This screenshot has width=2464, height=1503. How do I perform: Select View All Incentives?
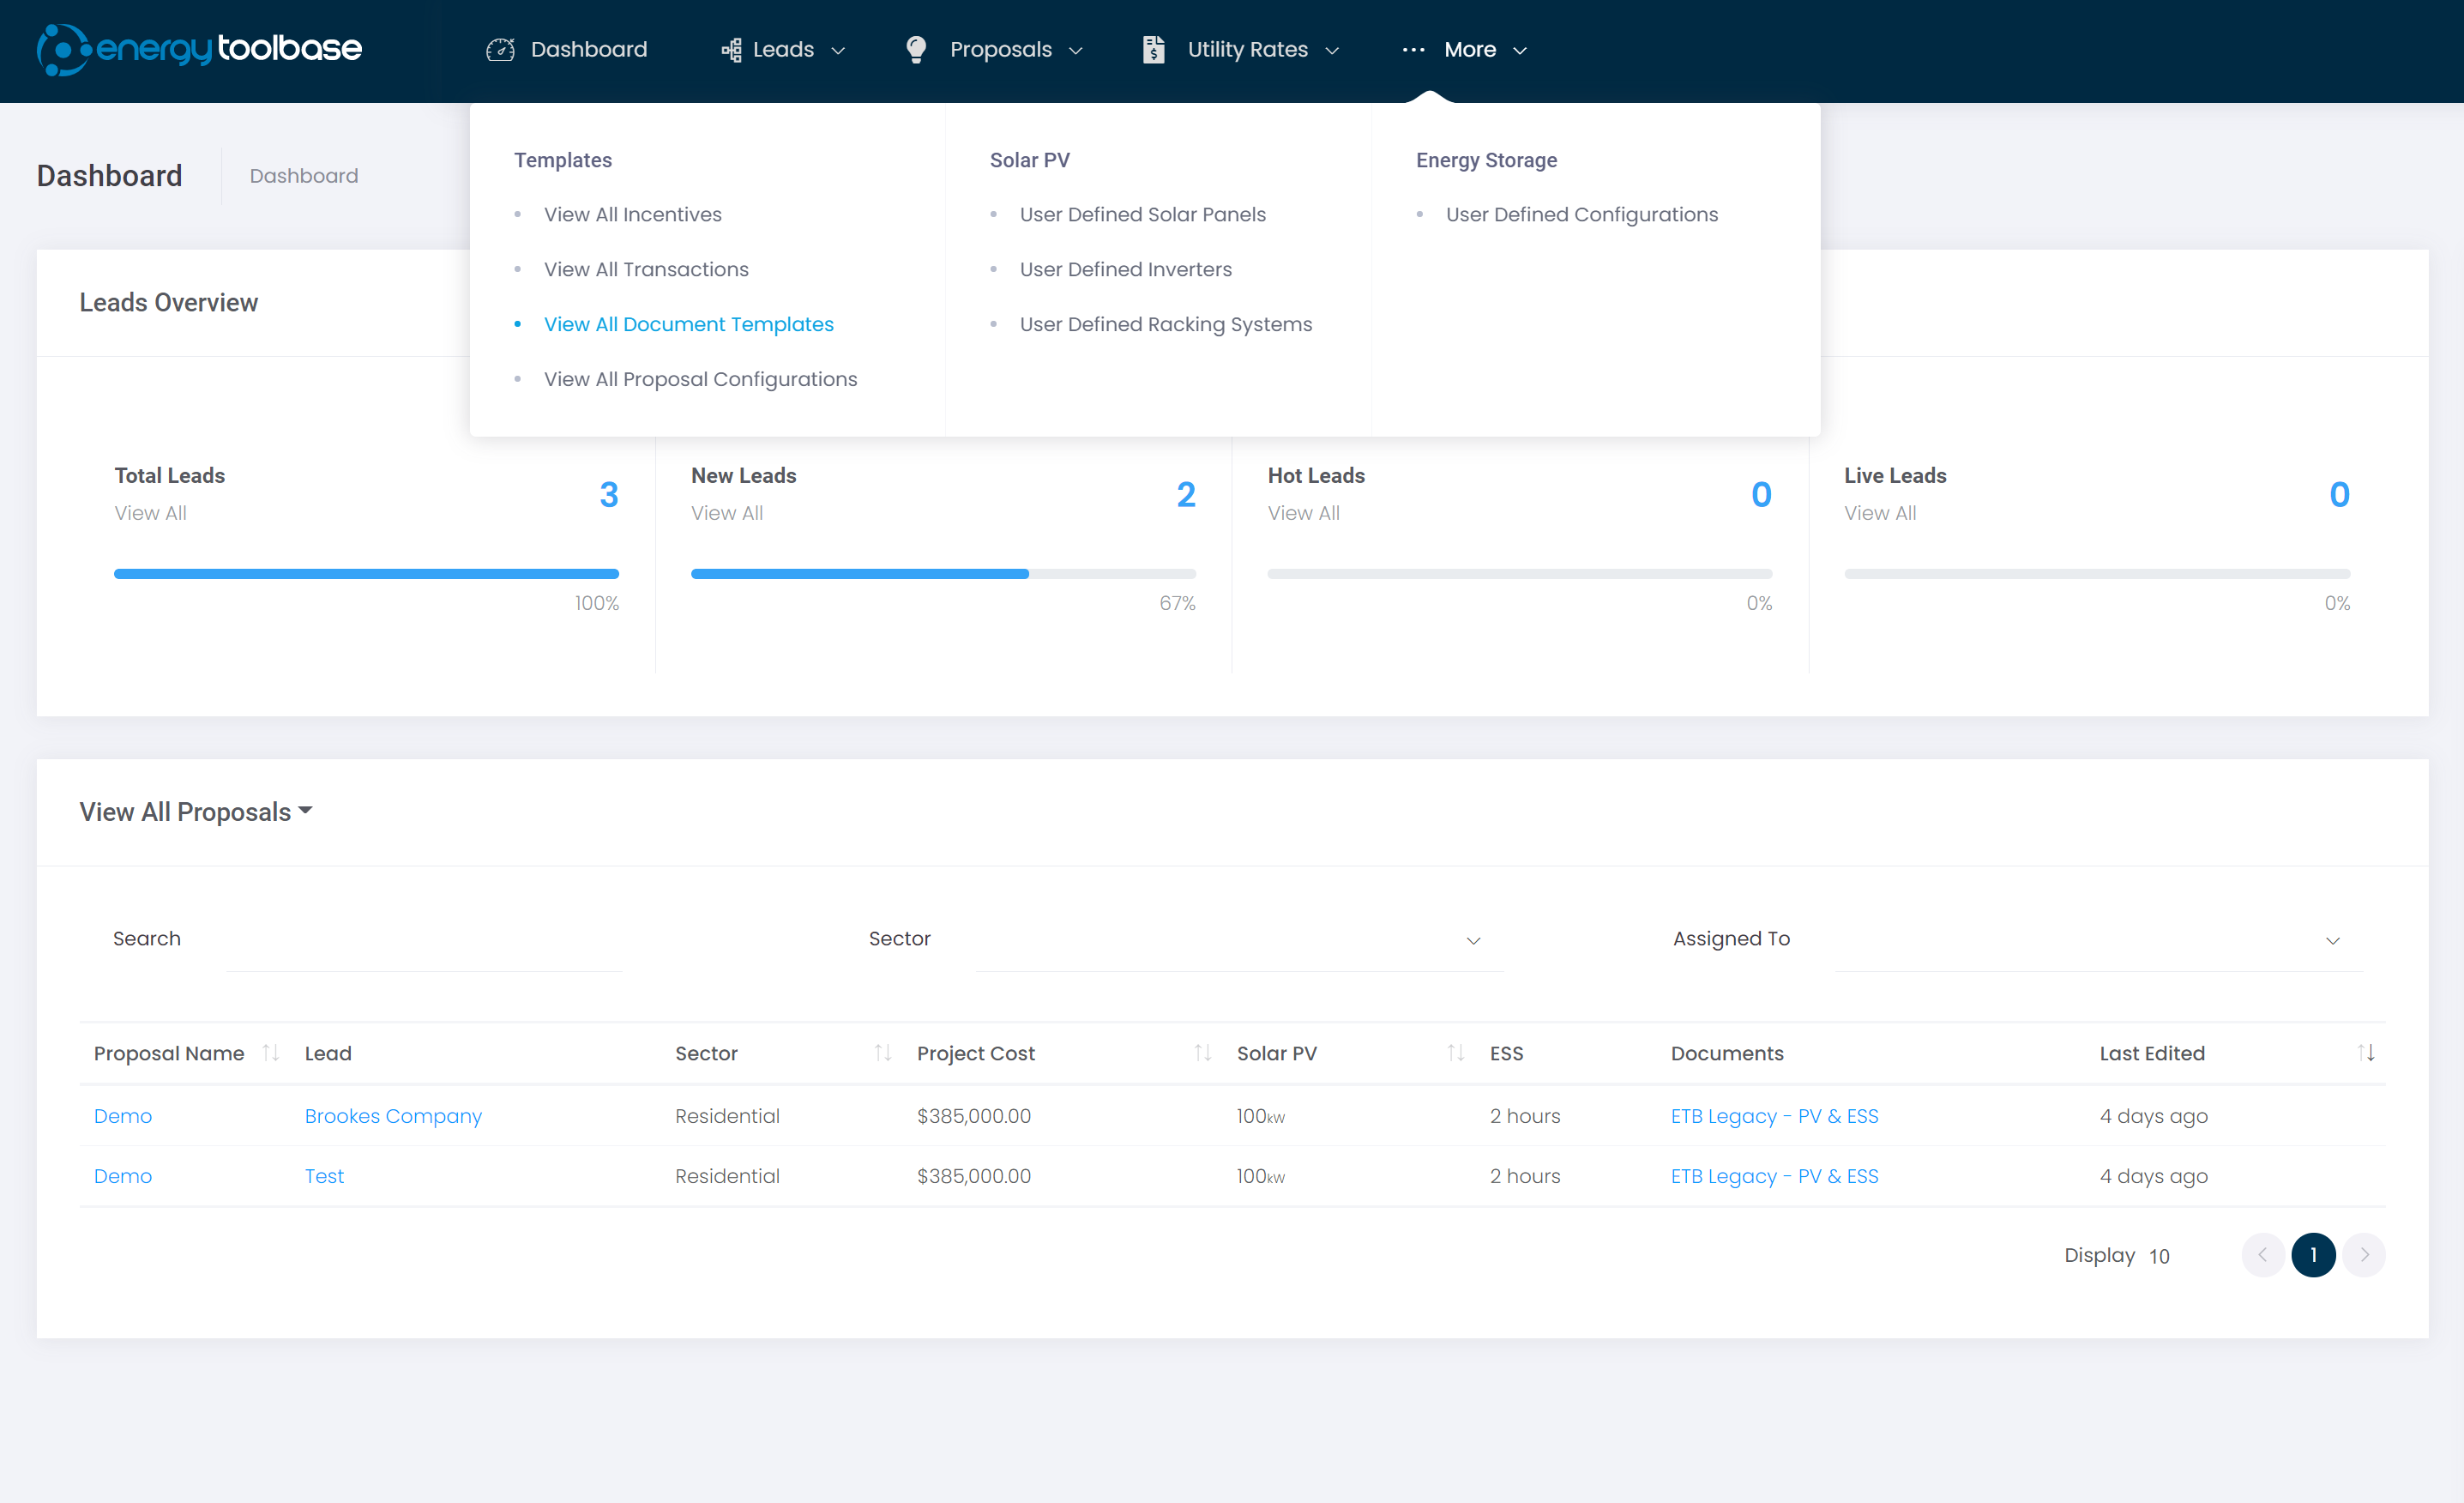coord(632,214)
